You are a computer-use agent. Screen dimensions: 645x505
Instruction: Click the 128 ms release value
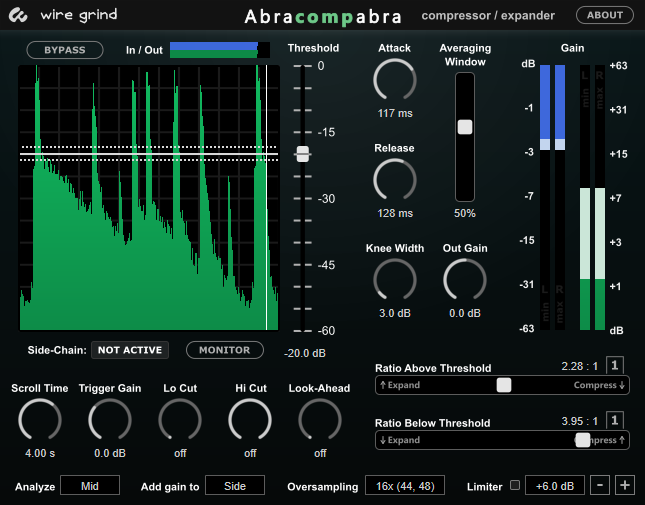395,213
